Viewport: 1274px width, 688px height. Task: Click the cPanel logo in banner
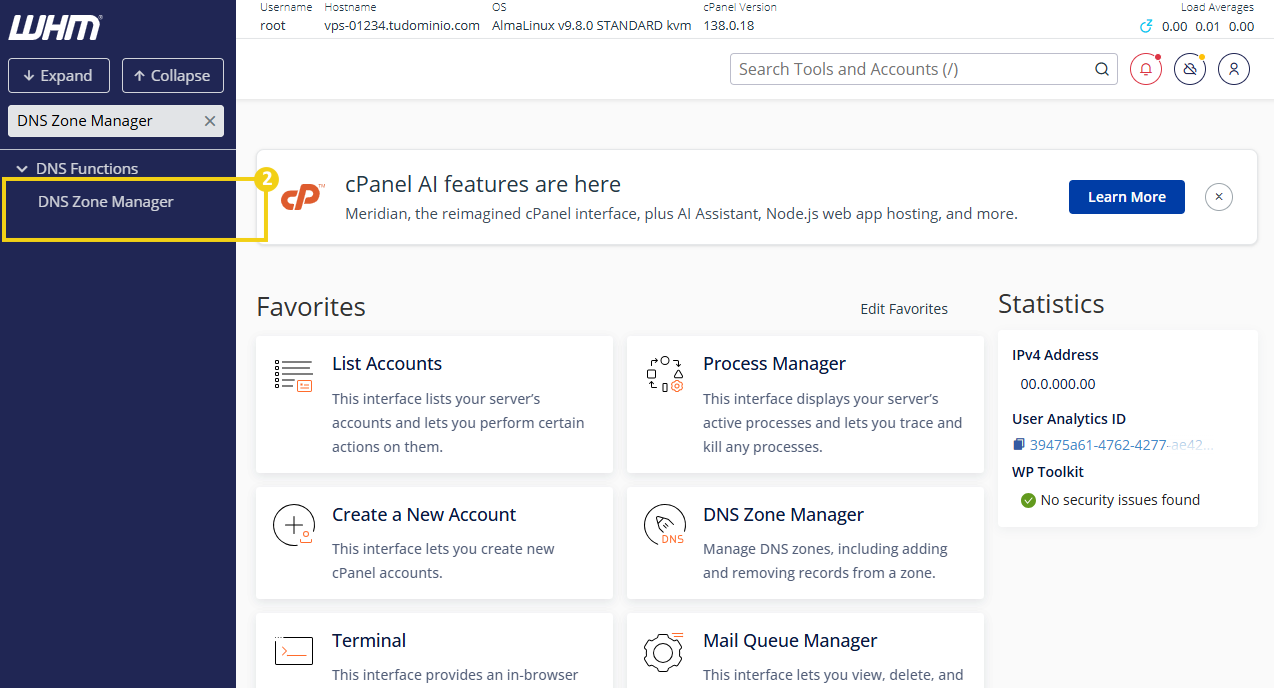pyautogui.click(x=301, y=196)
